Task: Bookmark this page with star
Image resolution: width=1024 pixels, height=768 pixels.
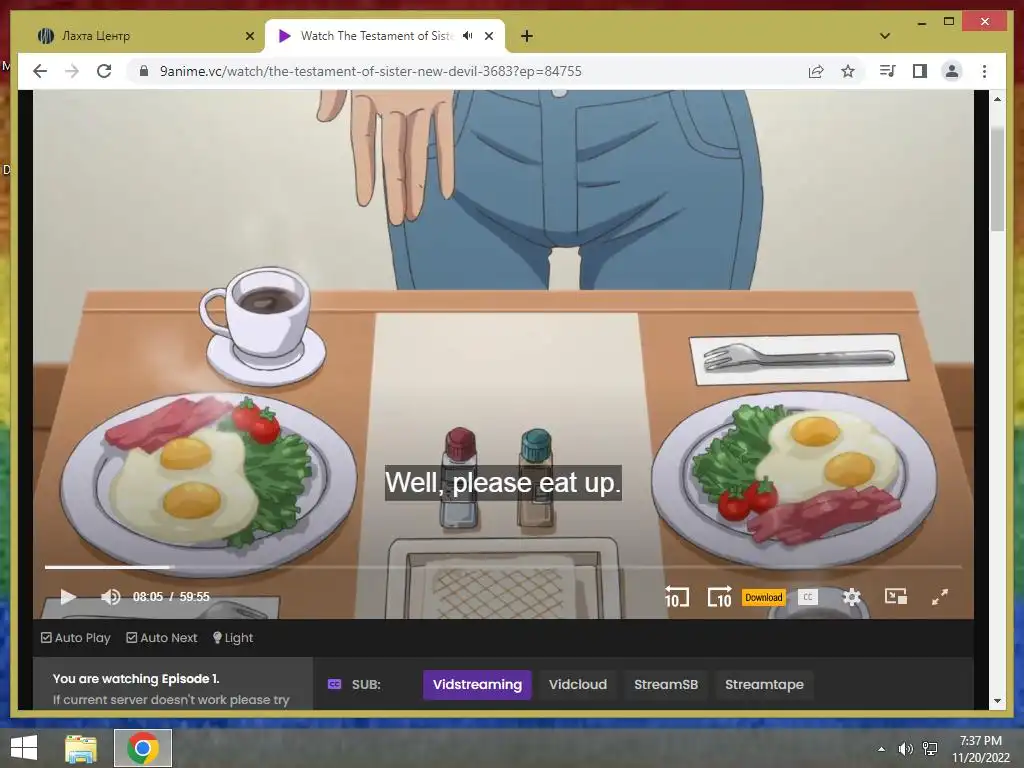Action: (x=848, y=71)
